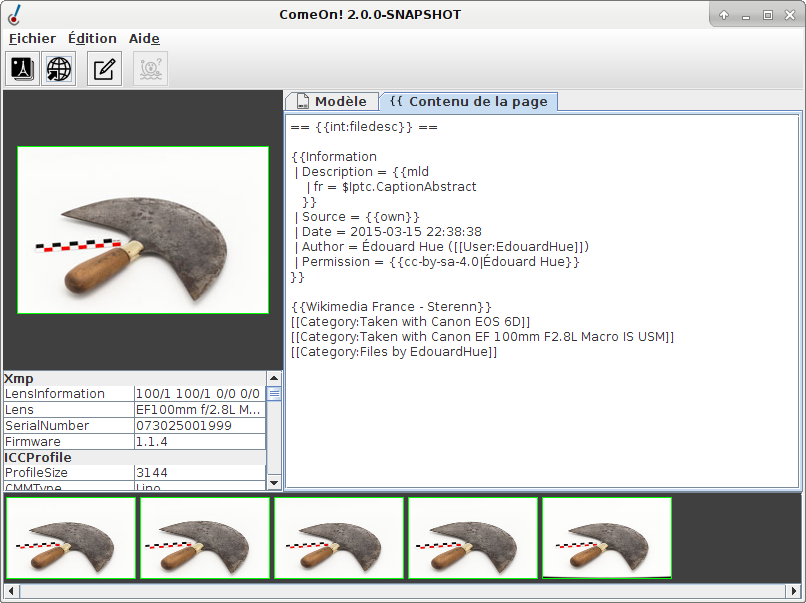
Task: Select the ProfileSize metadata row label
Action: (69, 472)
